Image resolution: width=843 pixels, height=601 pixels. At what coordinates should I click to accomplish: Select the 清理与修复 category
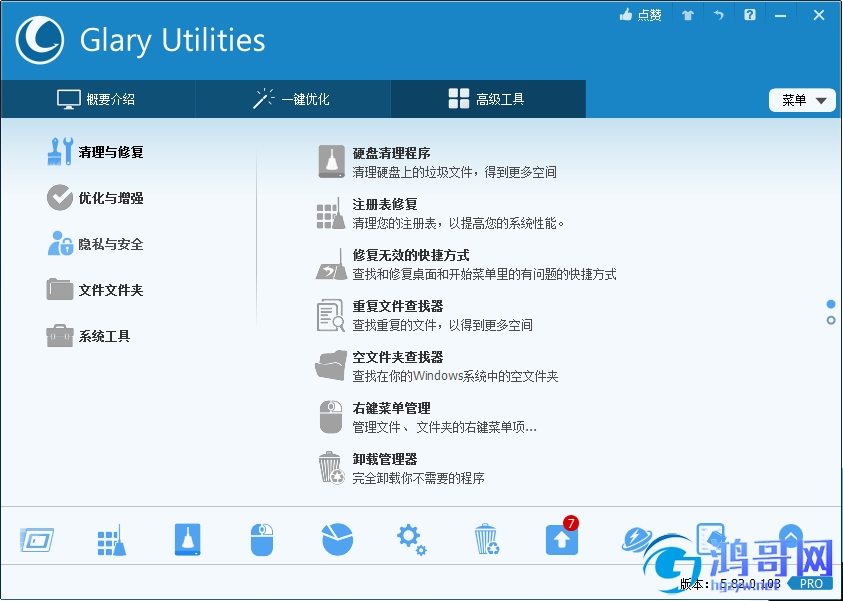(96, 152)
